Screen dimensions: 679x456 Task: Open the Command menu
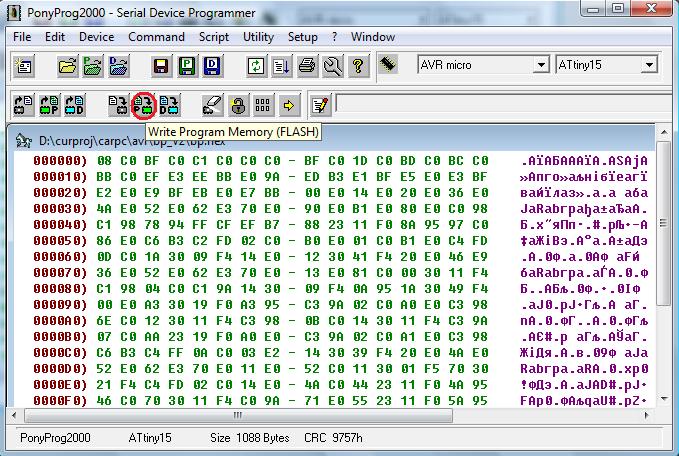click(157, 37)
